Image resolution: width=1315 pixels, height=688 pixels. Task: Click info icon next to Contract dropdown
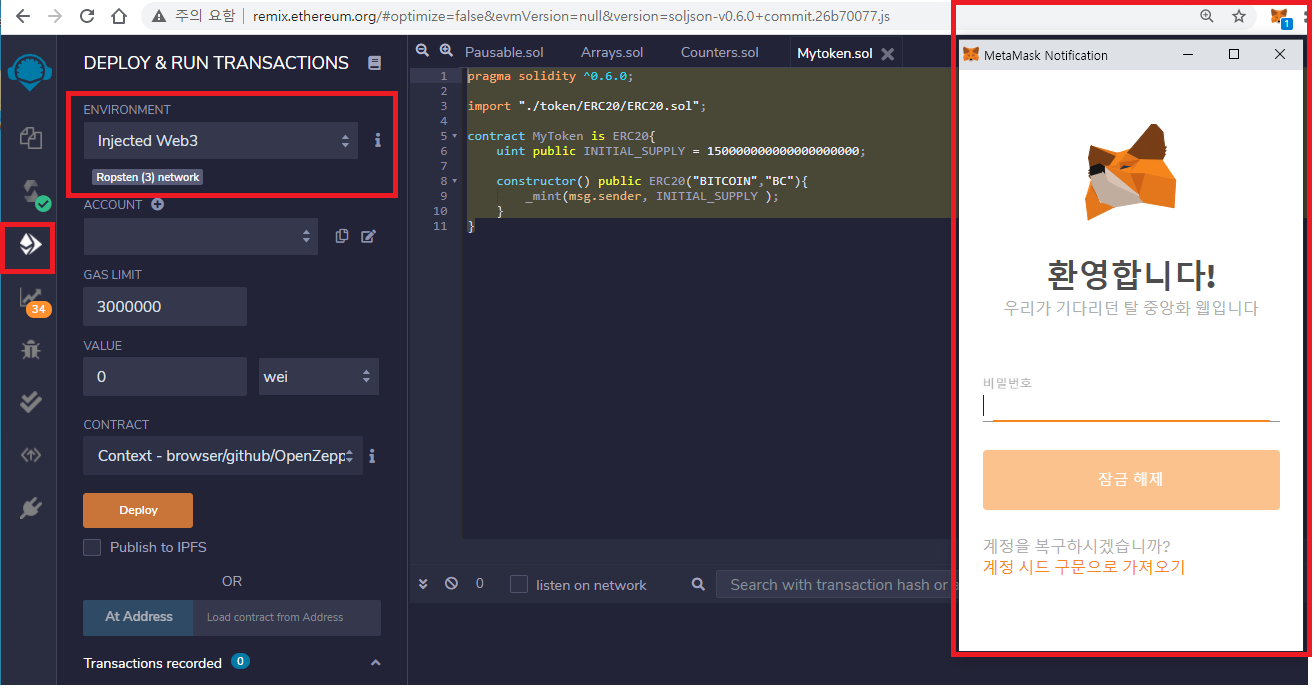click(x=372, y=456)
